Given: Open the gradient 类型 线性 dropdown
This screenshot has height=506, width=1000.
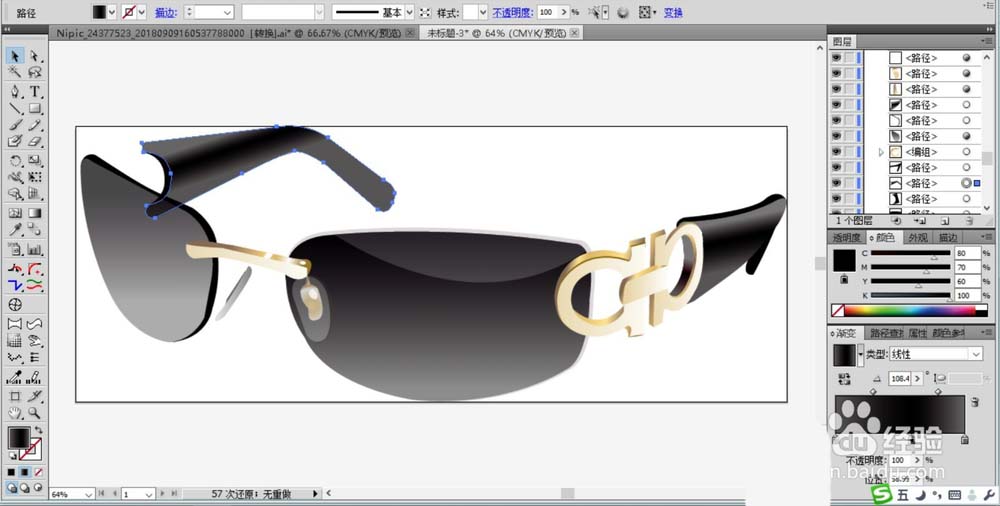Looking at the screenshot, I should [x=976, y=354].
